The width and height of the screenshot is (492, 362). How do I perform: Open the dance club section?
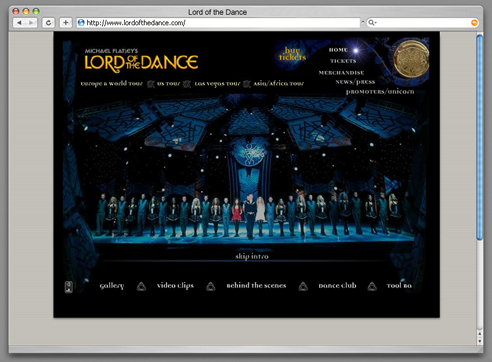337,286
